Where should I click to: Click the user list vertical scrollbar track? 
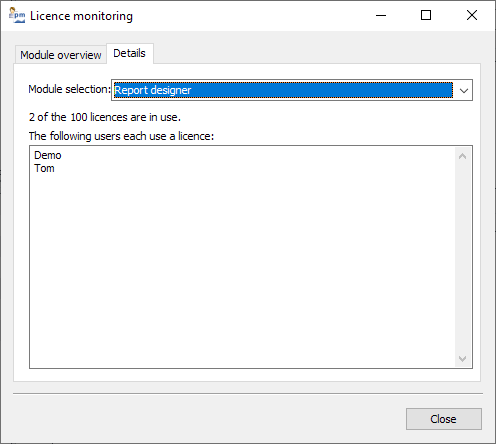pos(462,257)
